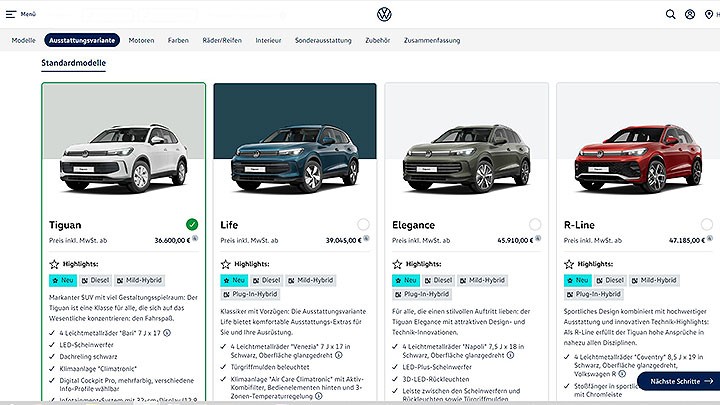Click the "Elegance" card title
This screenshot has height=405, width=720.
click(413, 225)
